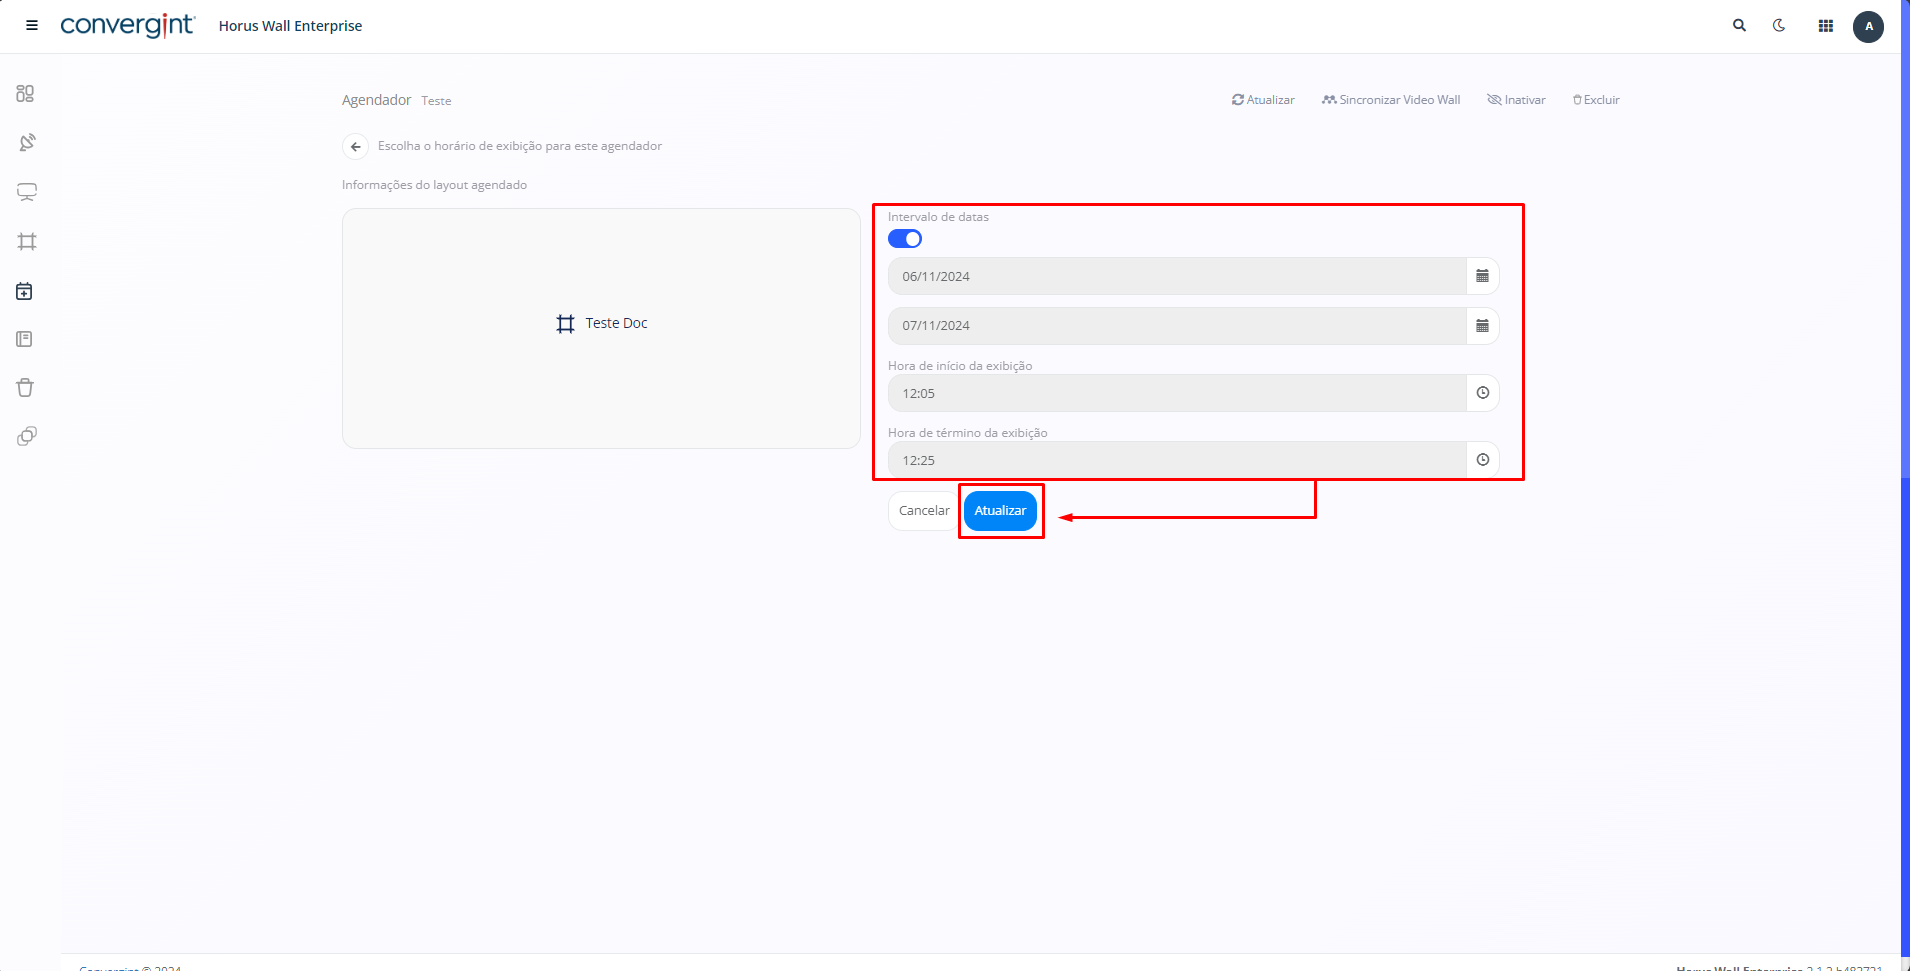Click the end time 12:25 field

[x=1176, y=460]
